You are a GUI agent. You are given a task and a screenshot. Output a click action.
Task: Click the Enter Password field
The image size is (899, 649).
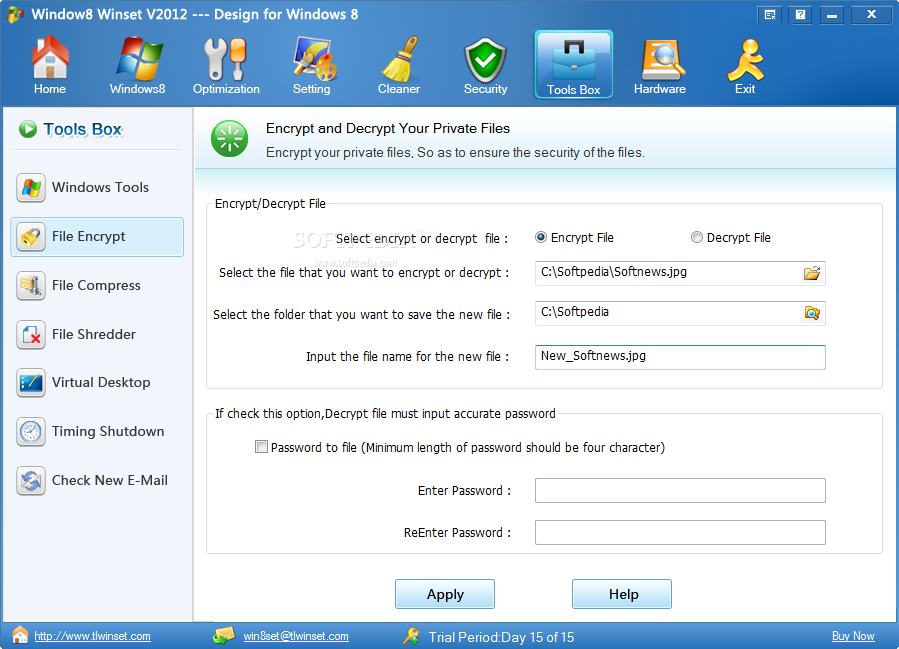tap(680, 491)
